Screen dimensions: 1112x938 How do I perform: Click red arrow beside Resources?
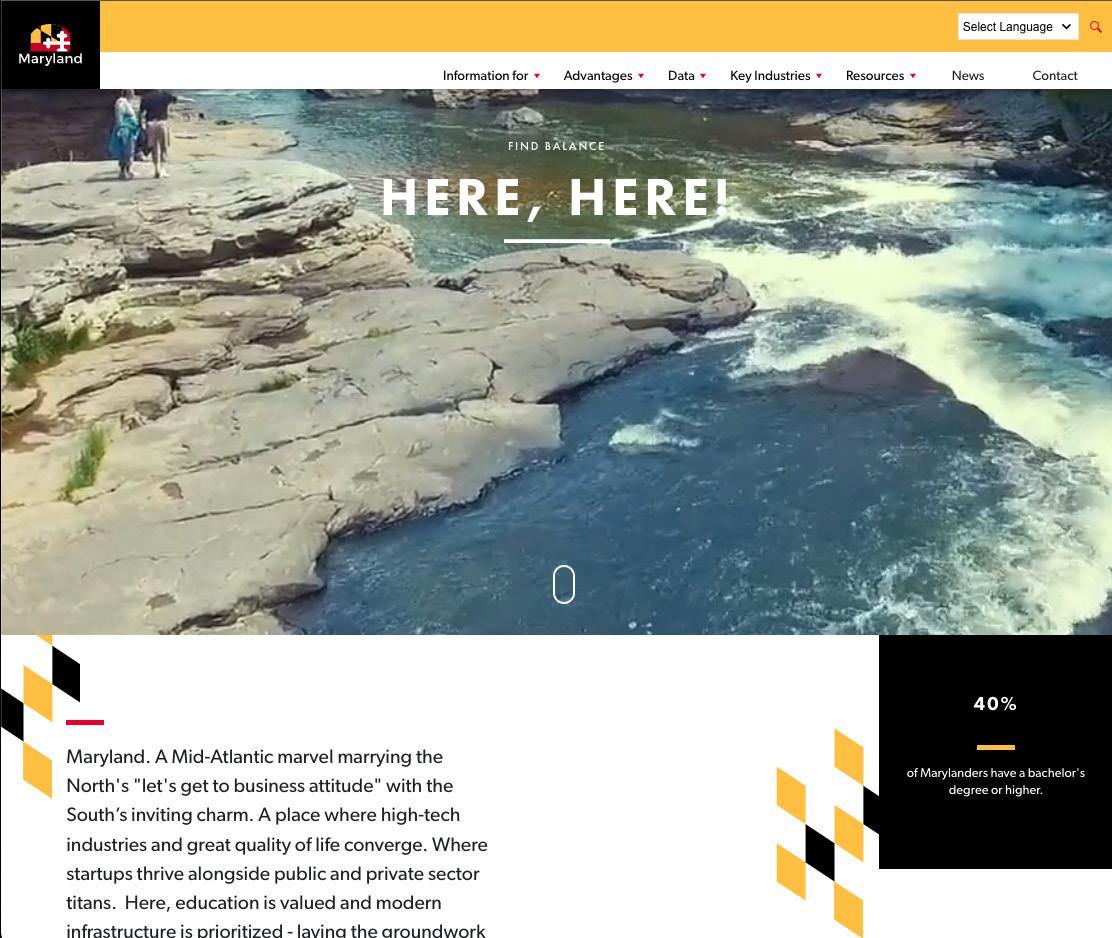[913, 76]
